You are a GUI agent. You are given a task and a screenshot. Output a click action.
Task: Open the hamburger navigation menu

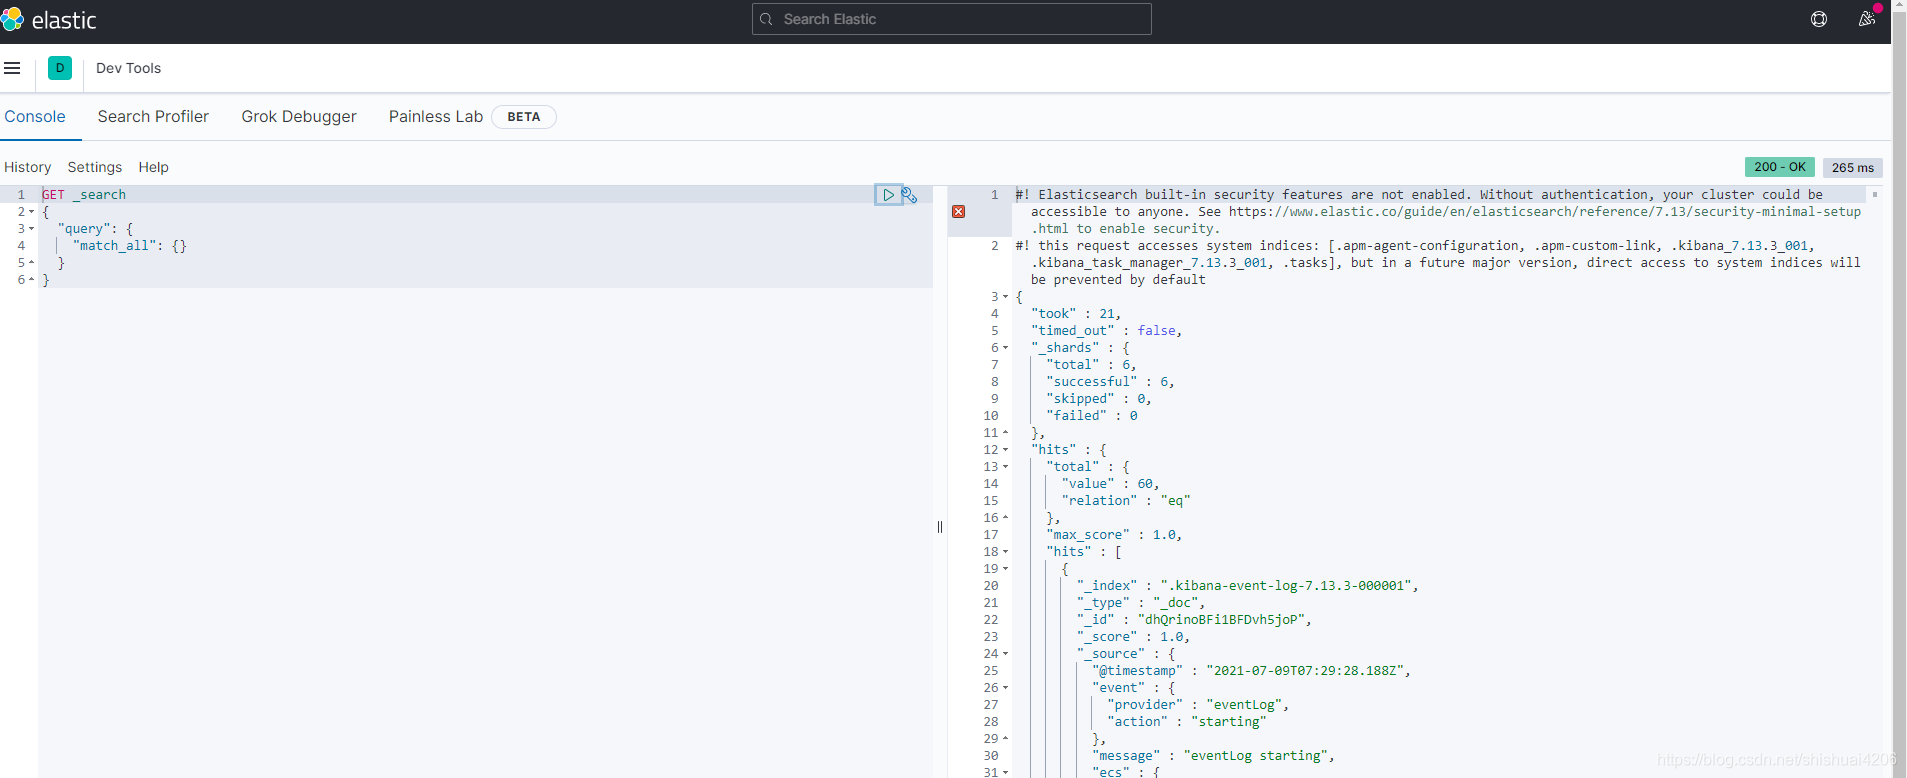click(x=12, y=68)
